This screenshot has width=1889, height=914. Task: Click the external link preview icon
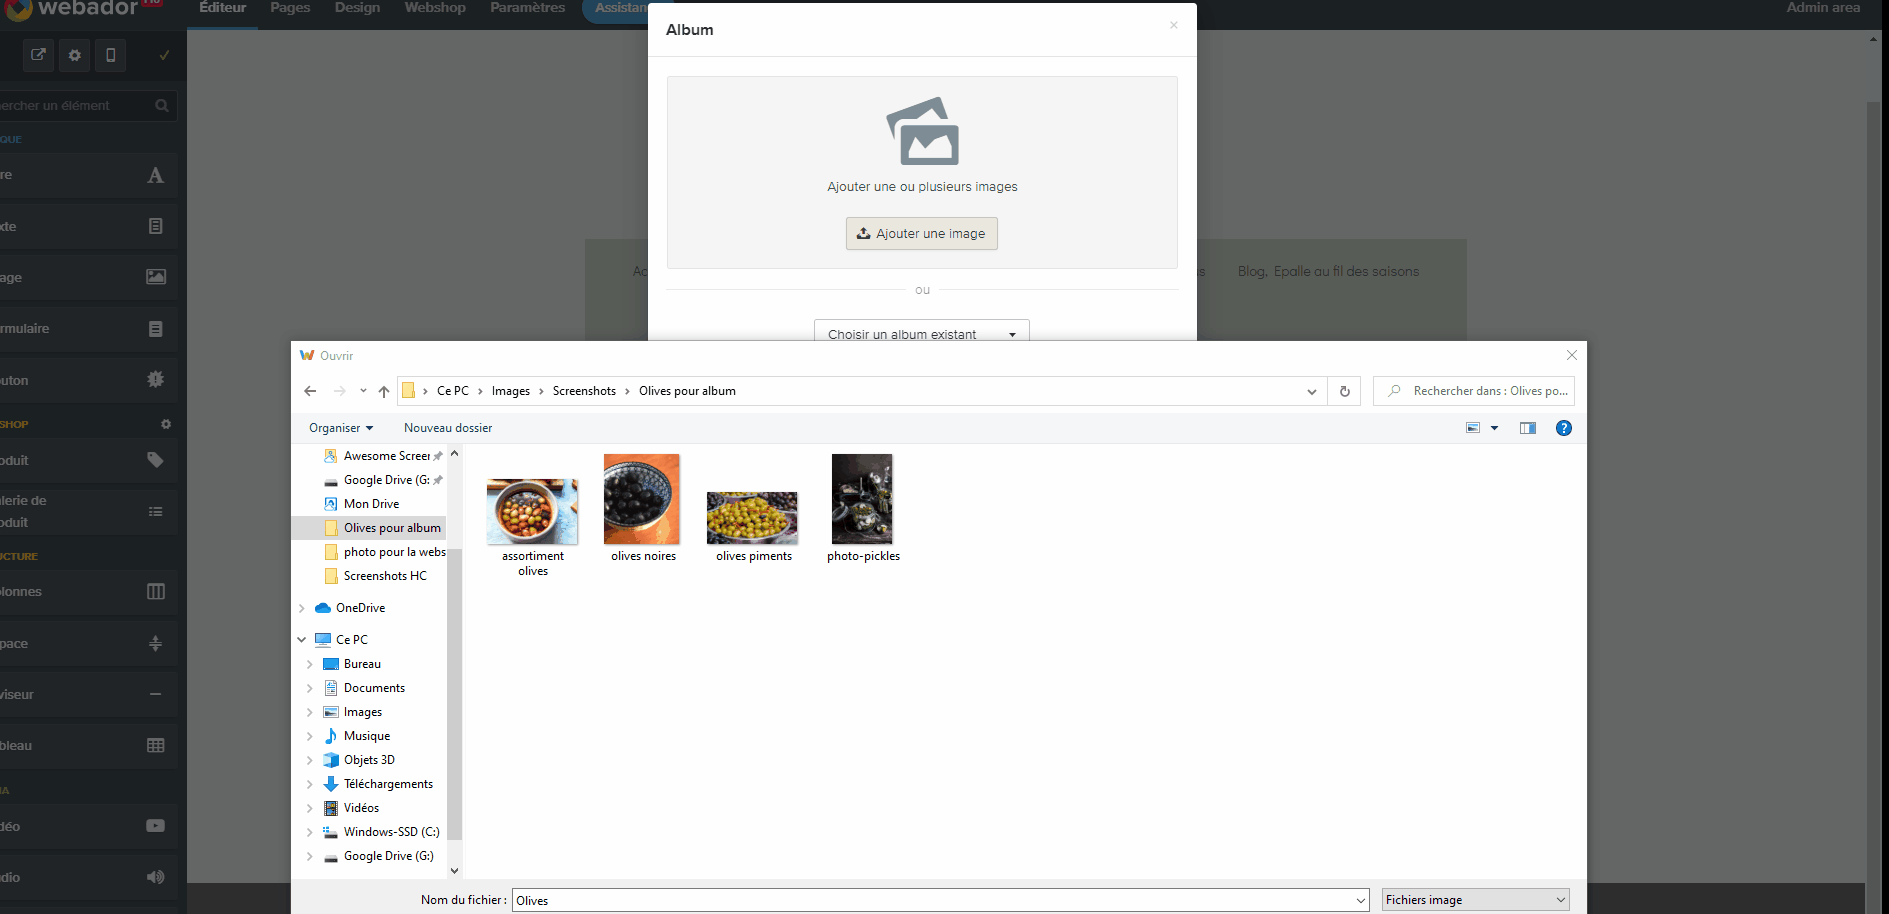pos(38,55)
